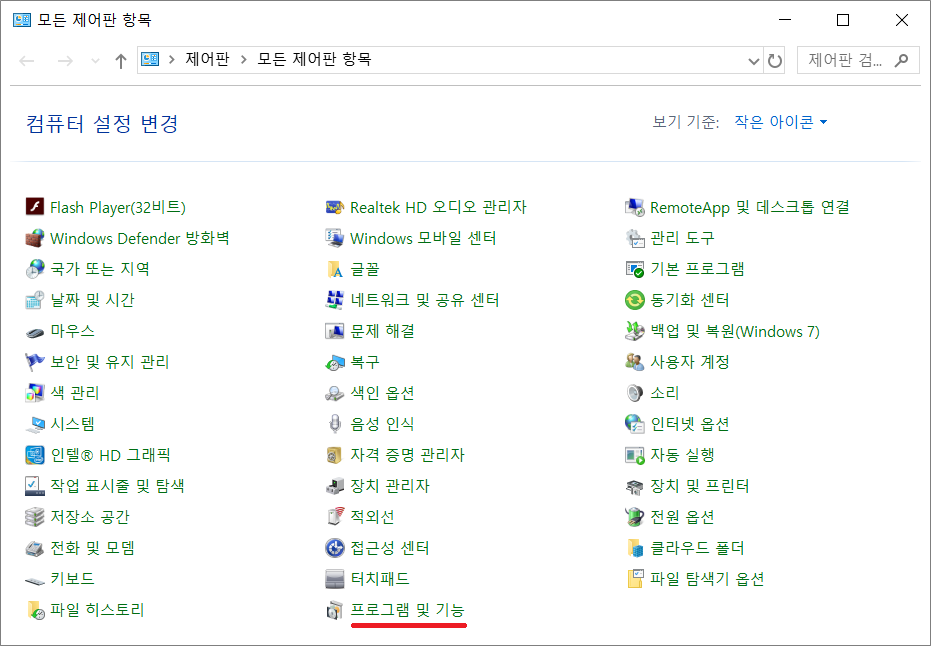Select 모든 제어판 항목 in the breadcrumb
The width and height of the screenshot is (931, 646).
click(314, 59)
